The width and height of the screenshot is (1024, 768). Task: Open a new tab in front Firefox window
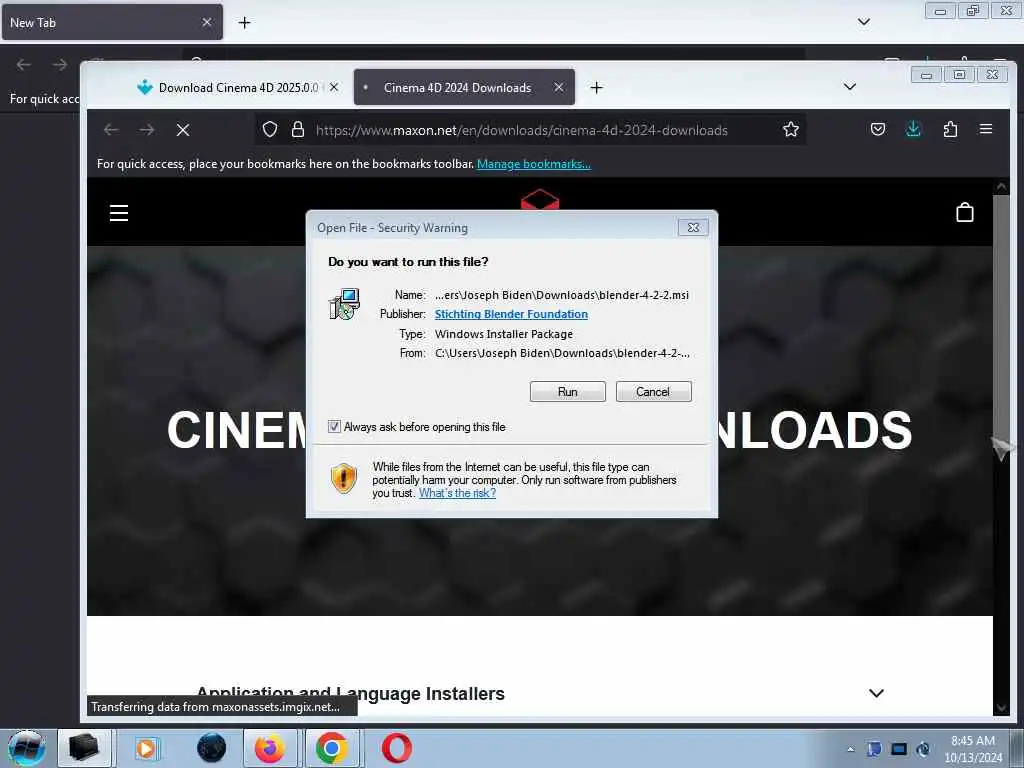tap(596, 88)
